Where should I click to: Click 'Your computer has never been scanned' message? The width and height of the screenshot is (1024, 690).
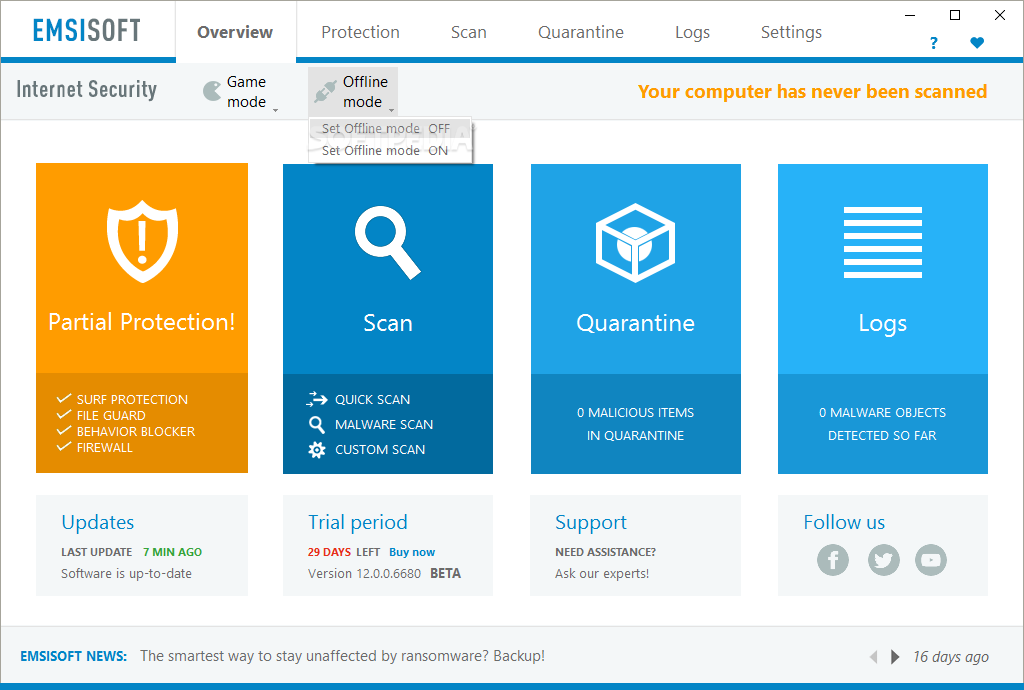click(x=812, y=91)
